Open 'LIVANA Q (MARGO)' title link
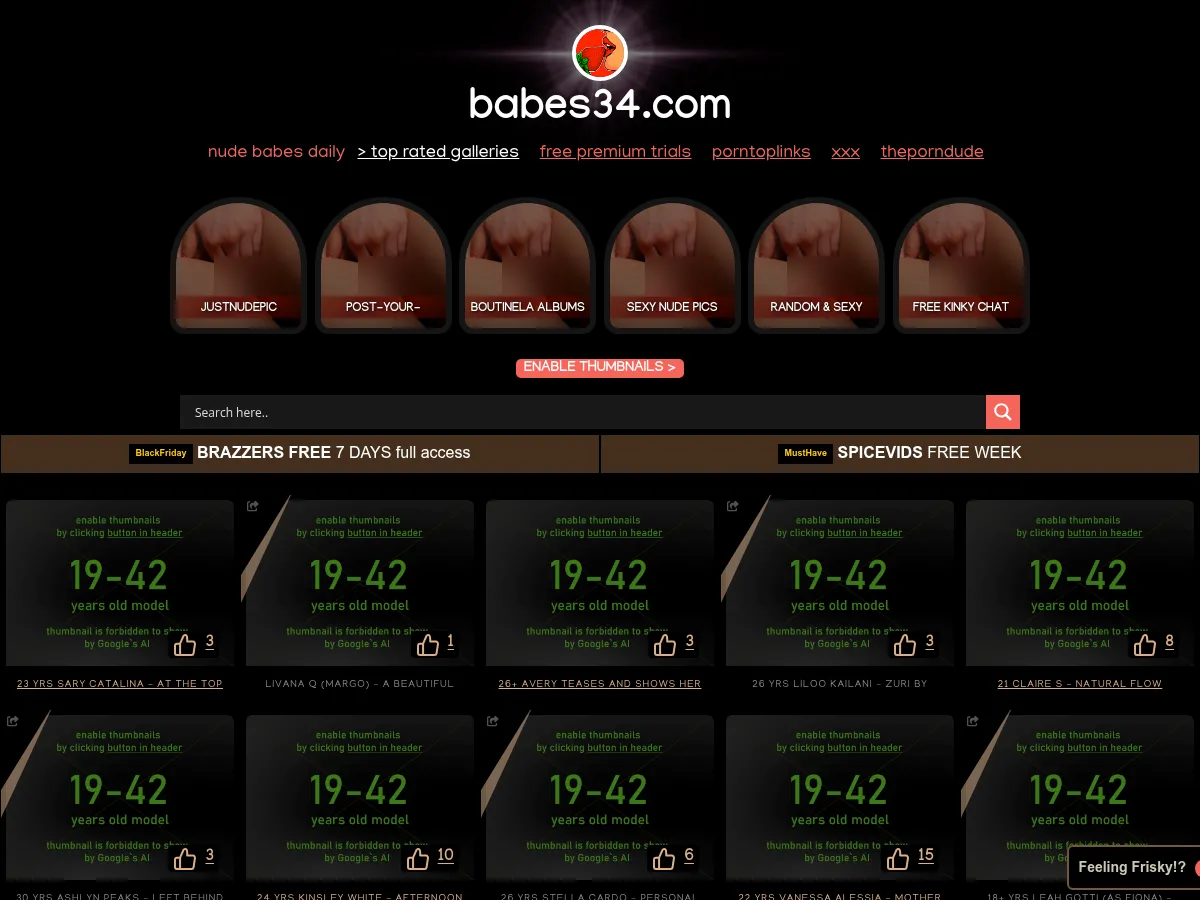Image resolution: width=1200 pixels, height=900 pixels. [x=360, y=684]
